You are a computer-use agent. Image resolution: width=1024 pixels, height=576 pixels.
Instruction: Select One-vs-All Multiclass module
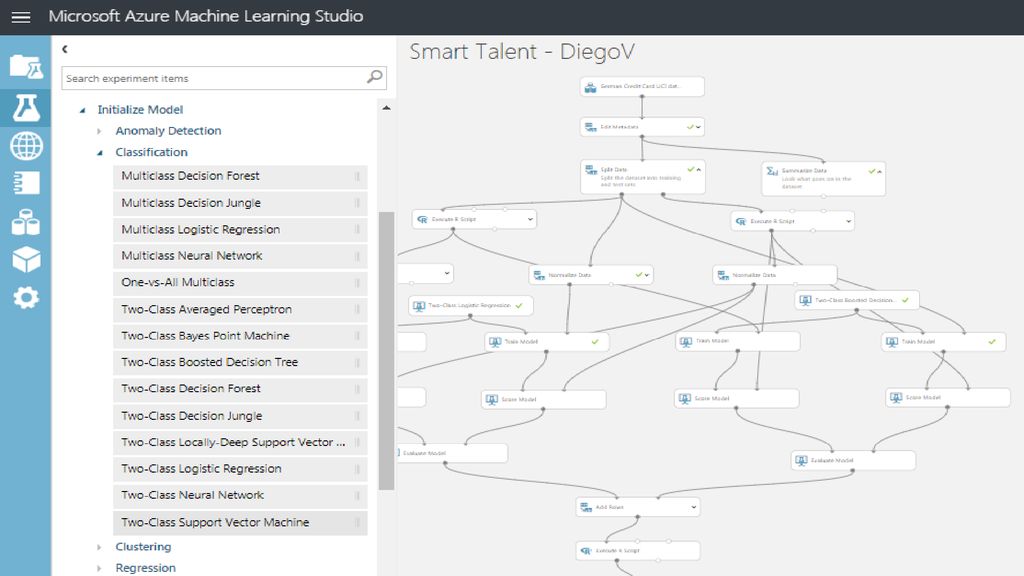click(240, 283)
